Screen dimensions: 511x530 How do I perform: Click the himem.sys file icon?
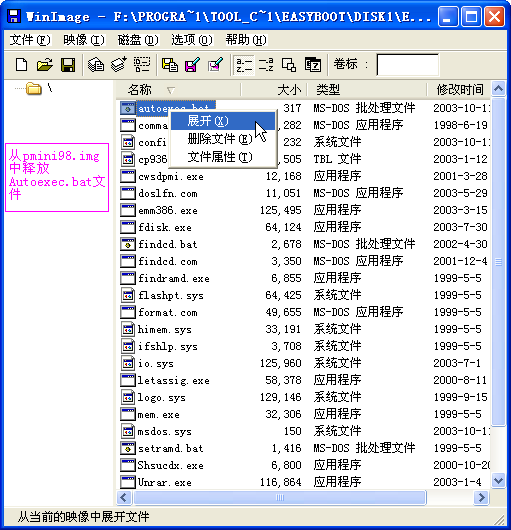[x=127, y=329]
